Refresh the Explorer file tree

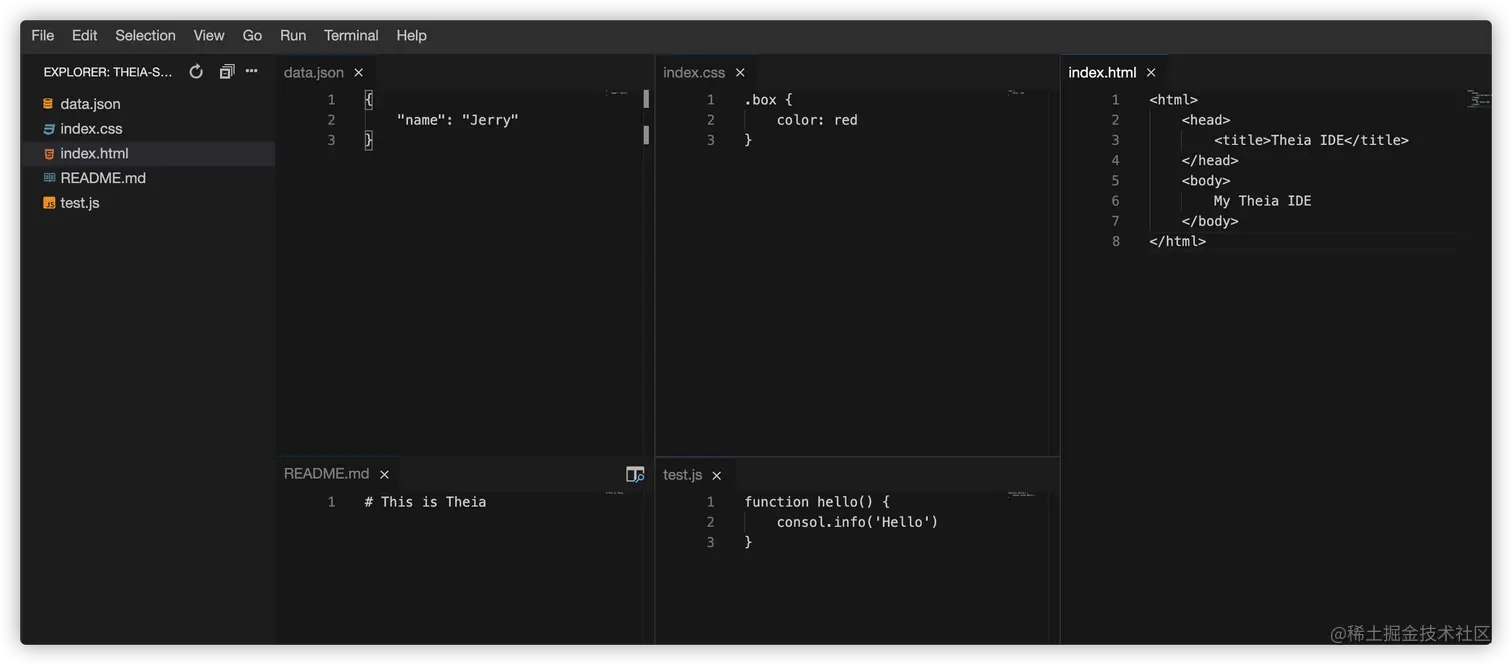click(196, 71)
